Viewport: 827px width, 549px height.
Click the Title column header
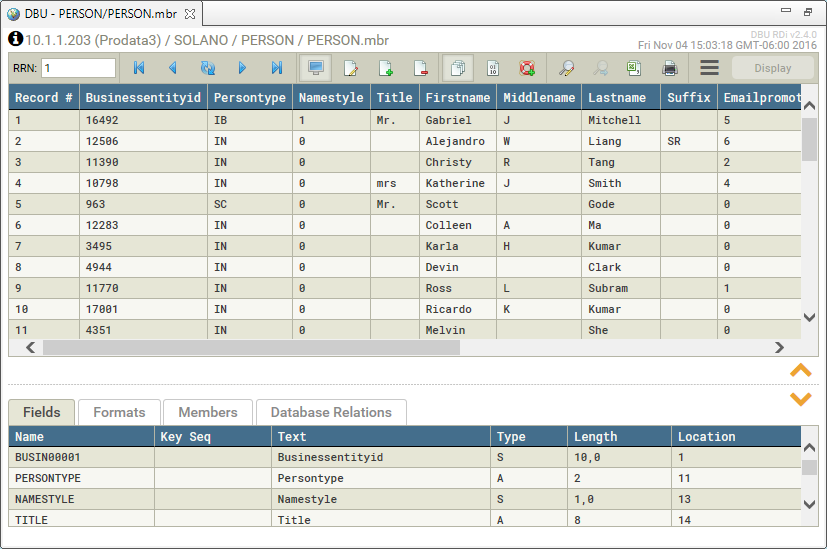point(395,98)
